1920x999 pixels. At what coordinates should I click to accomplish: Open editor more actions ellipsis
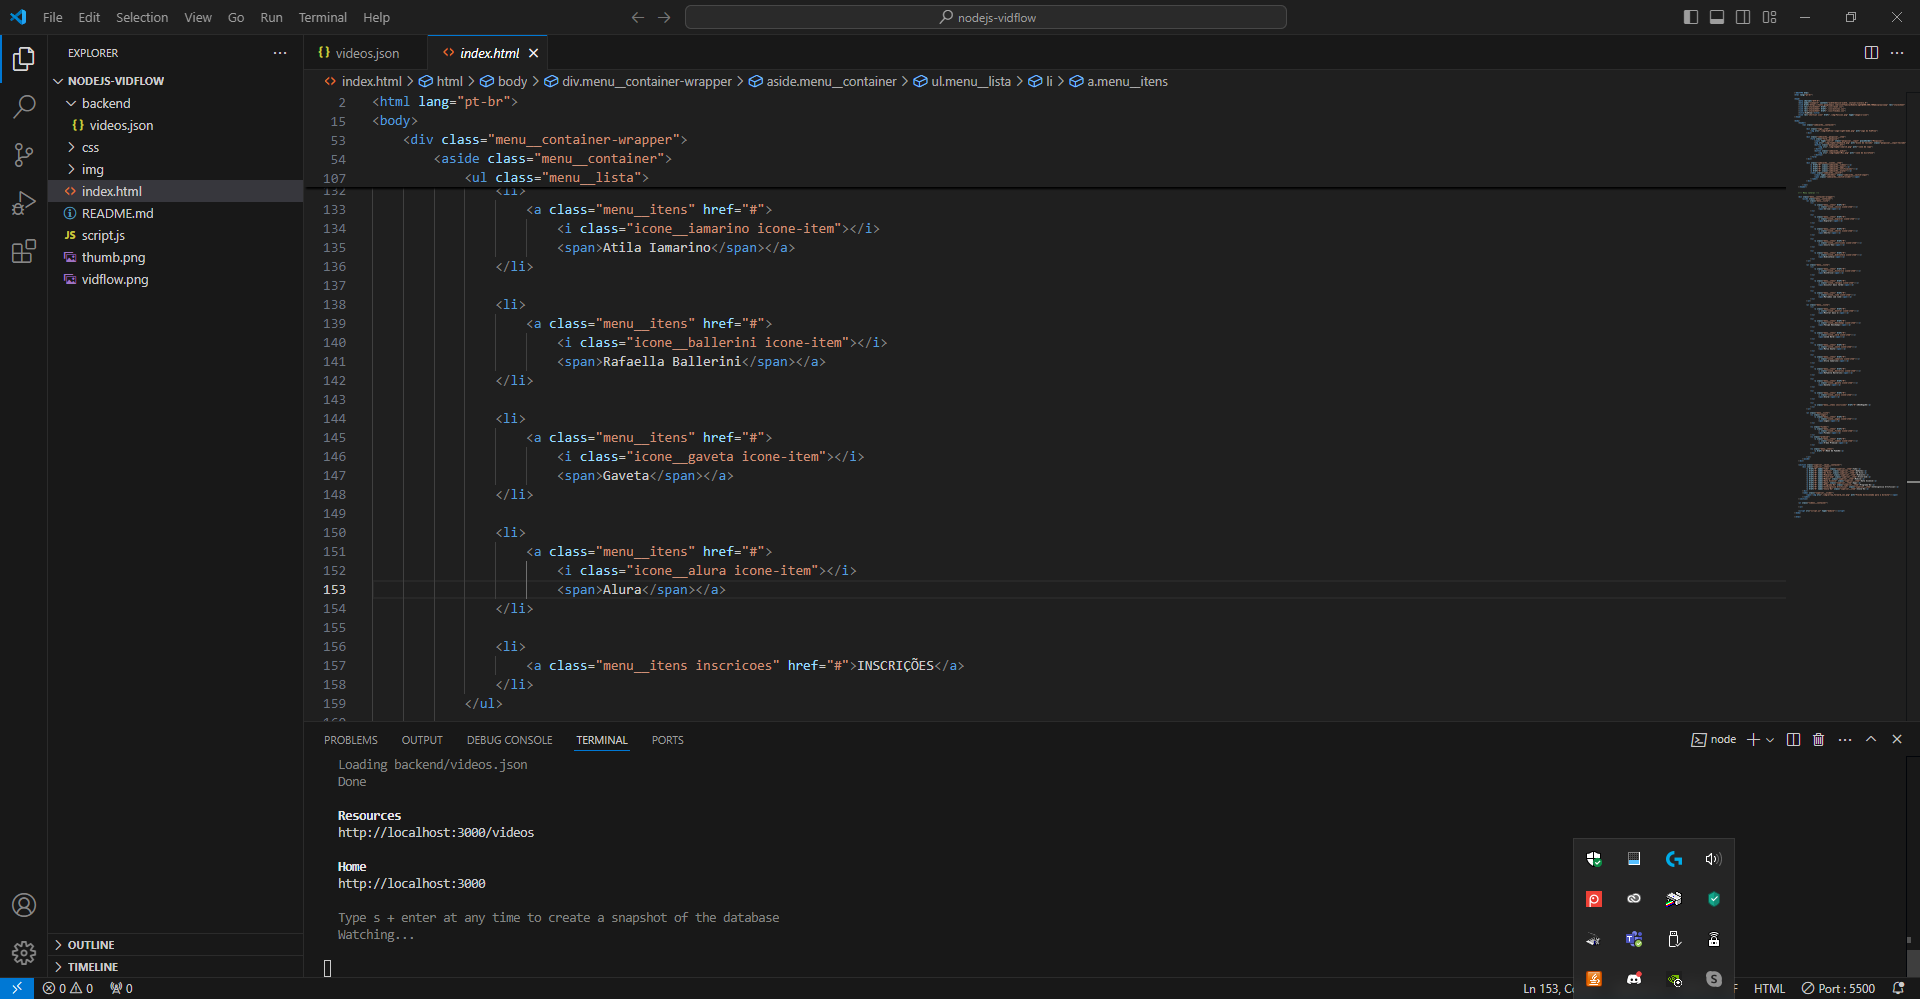[1897, 53]
